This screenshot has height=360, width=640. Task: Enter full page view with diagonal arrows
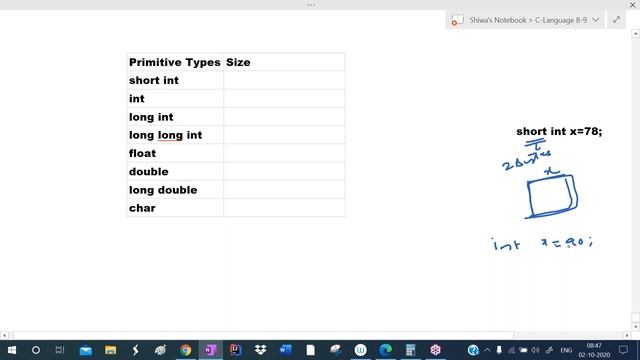(616, 20)
